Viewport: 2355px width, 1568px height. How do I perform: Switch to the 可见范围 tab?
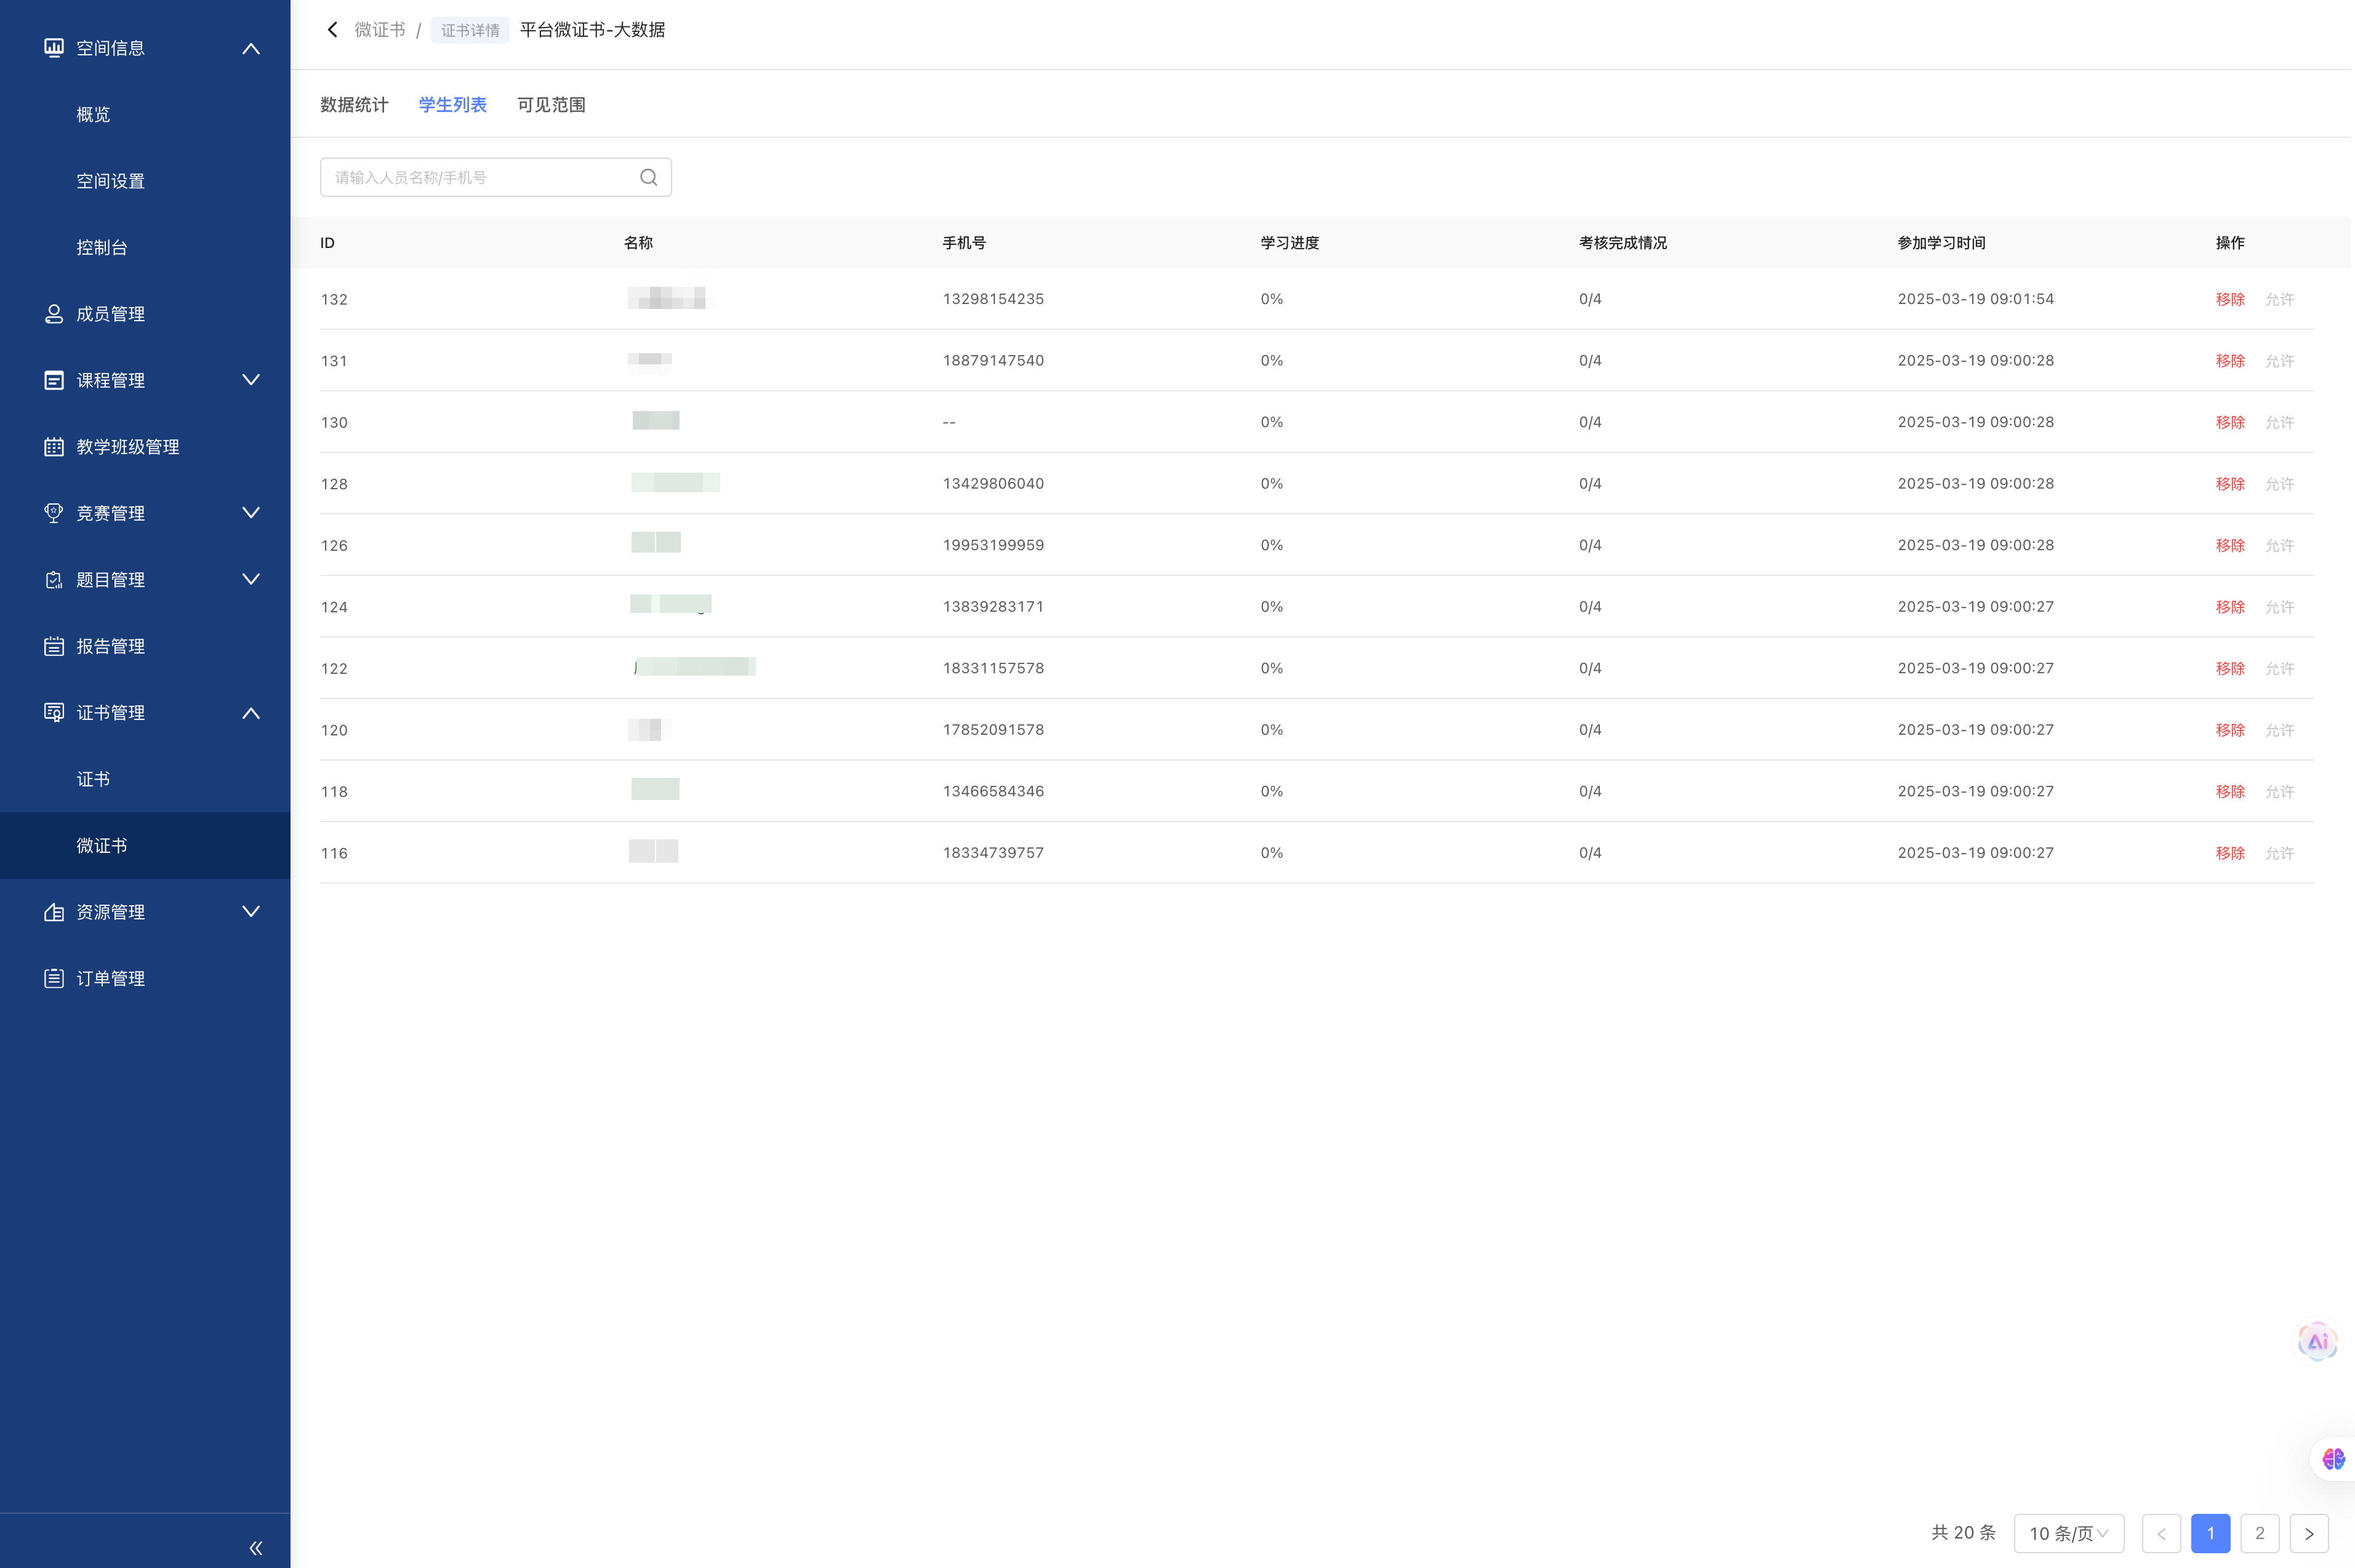551,105
